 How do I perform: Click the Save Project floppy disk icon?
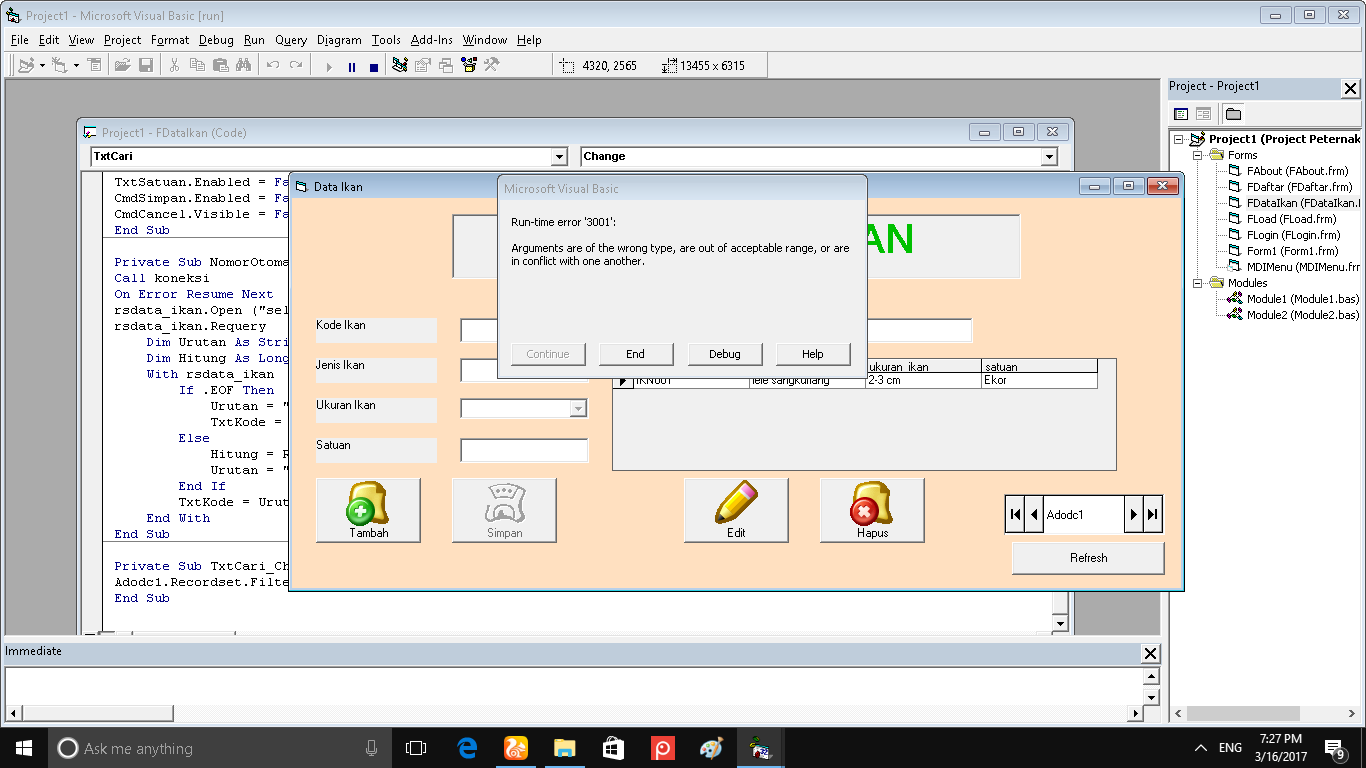click(x=146, y=66)
